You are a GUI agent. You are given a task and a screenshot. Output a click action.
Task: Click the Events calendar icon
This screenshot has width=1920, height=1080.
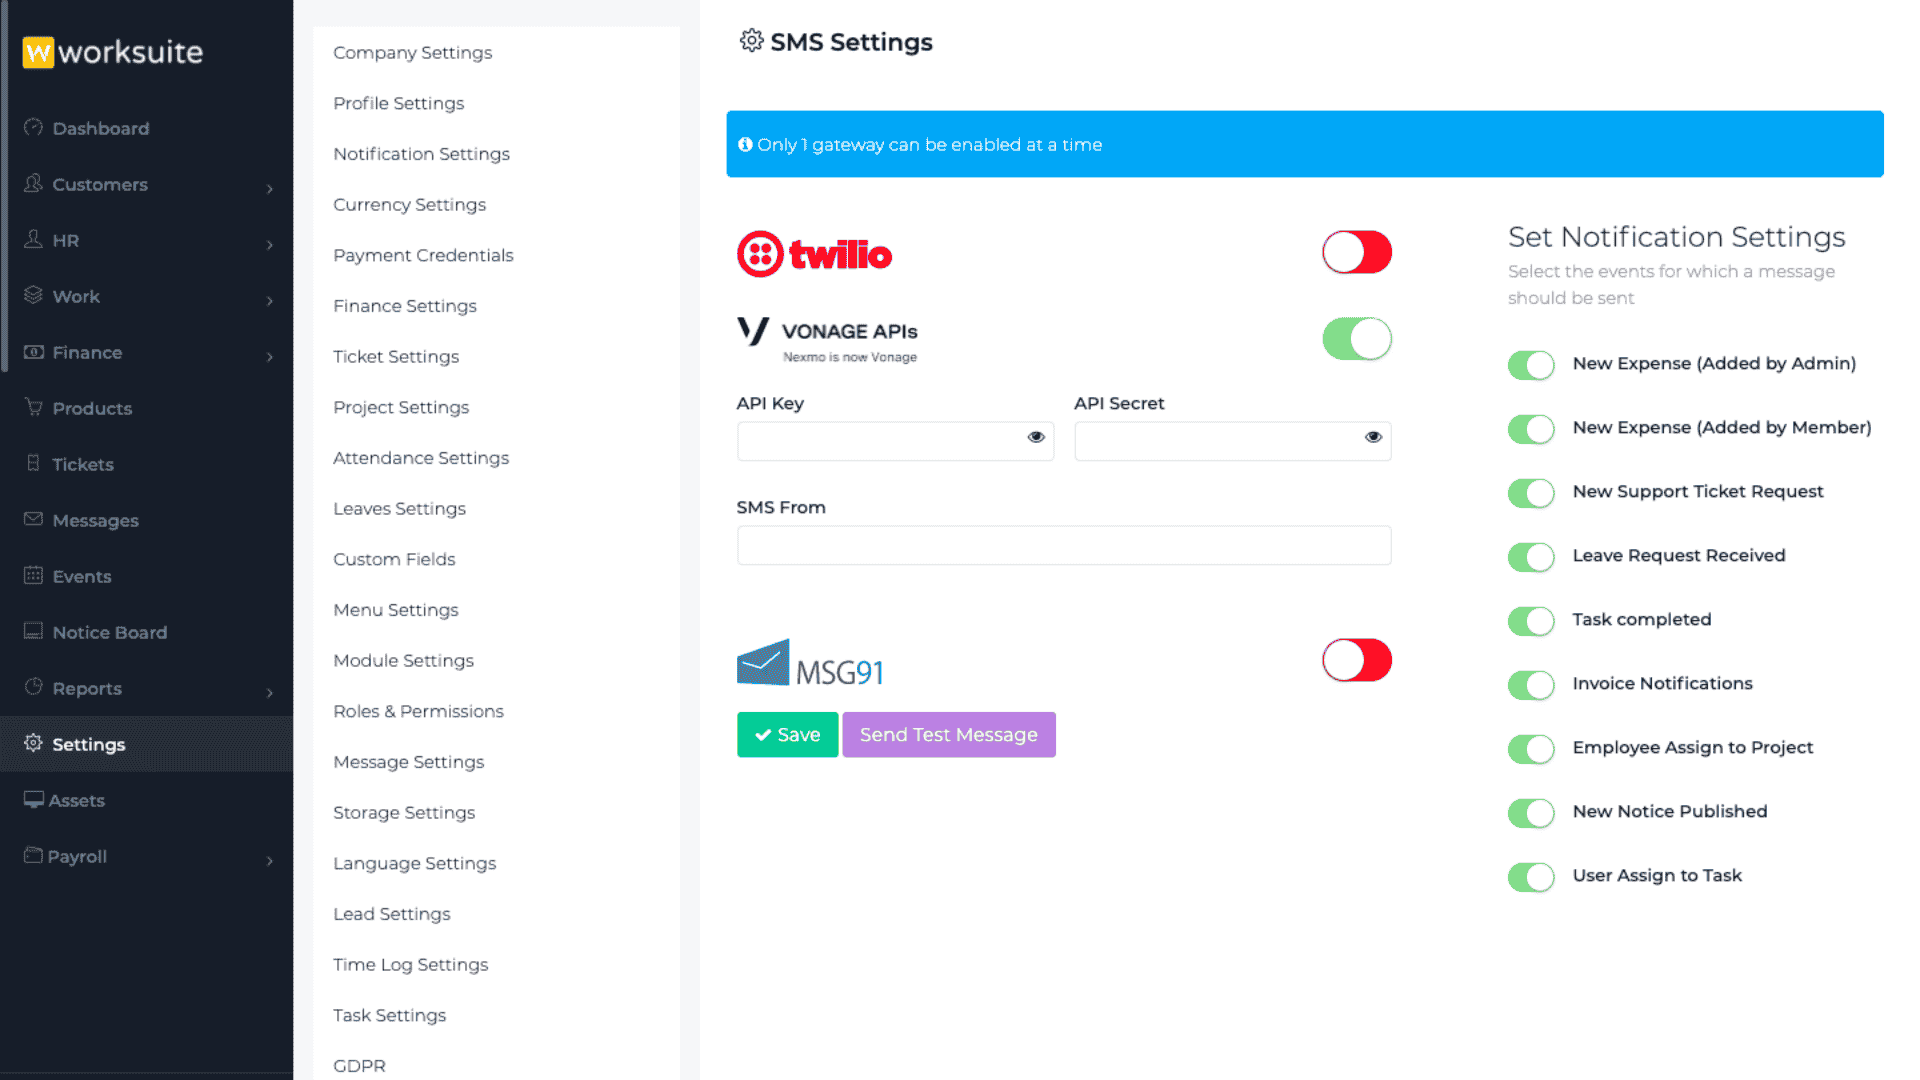point(34,576)
